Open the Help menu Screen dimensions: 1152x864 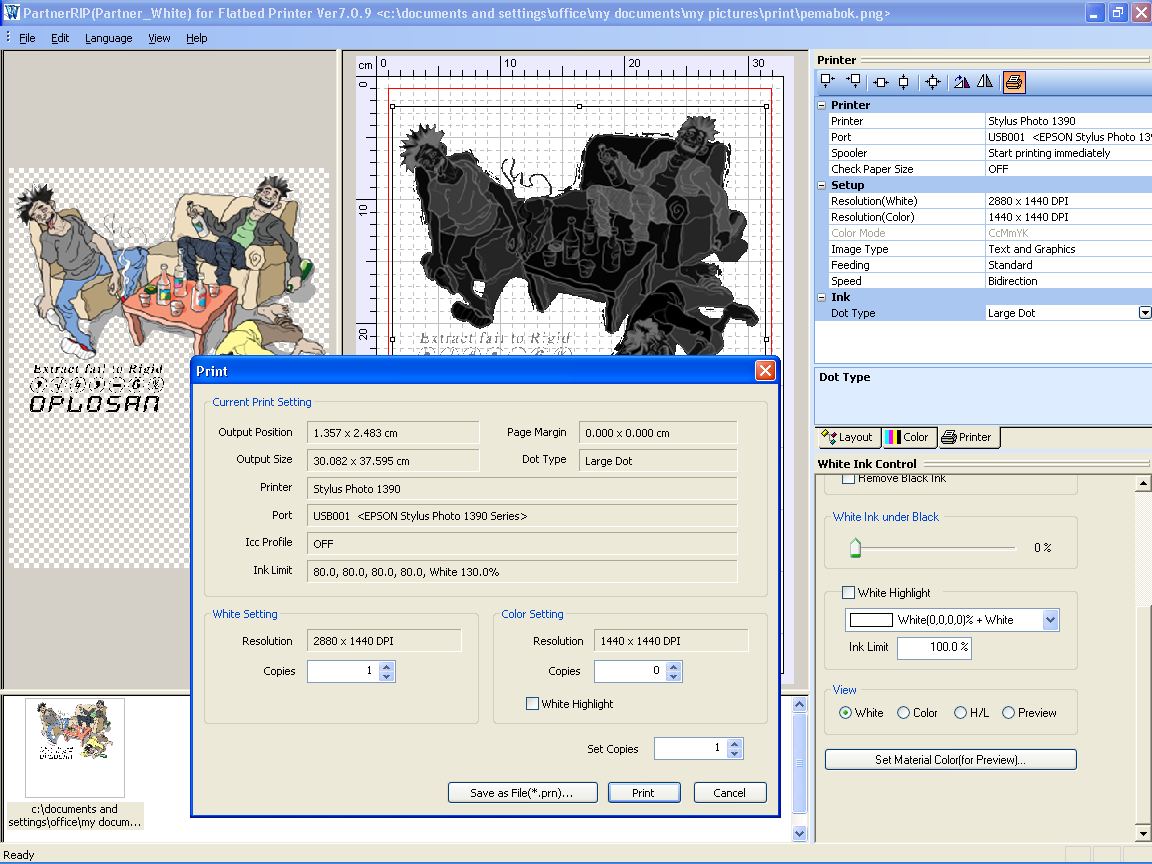(x=197, y=38)
